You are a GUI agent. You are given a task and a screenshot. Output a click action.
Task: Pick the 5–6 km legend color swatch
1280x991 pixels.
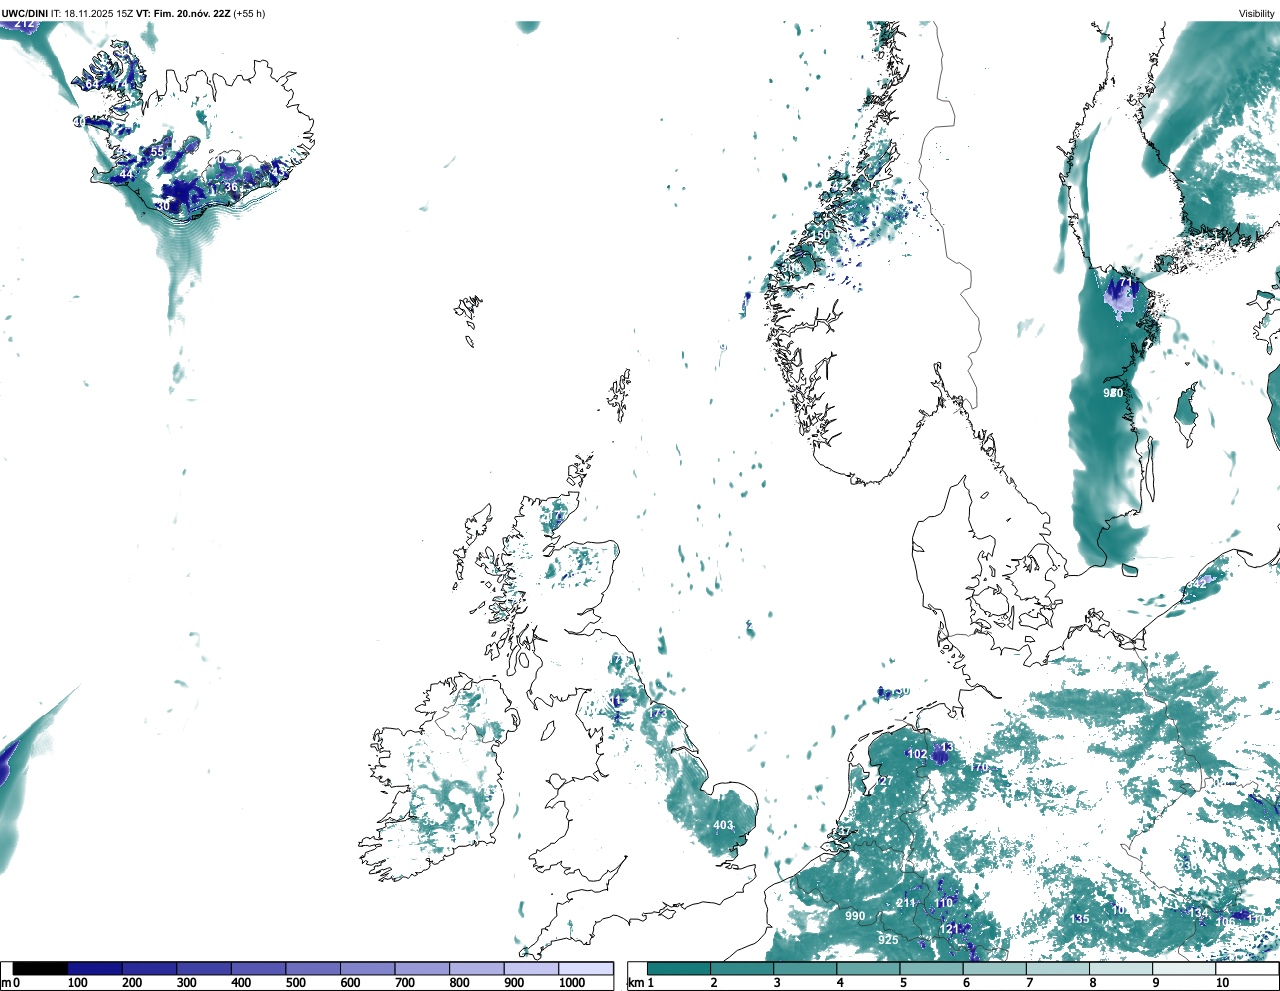[931, 969]
